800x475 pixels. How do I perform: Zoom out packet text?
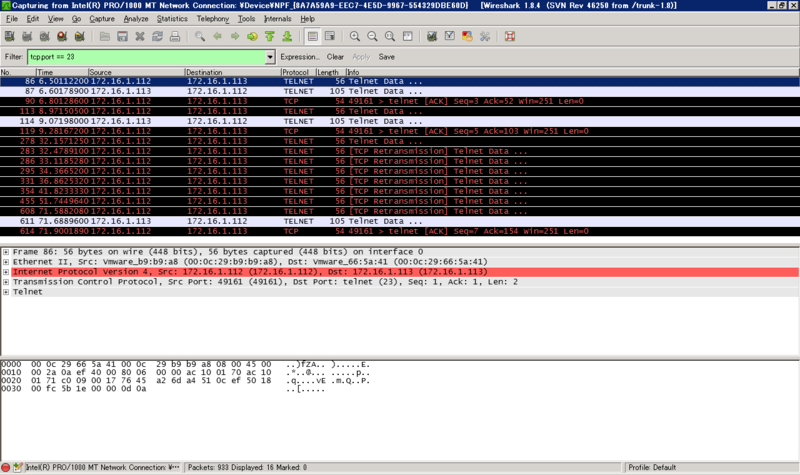(x=372, y=36)
